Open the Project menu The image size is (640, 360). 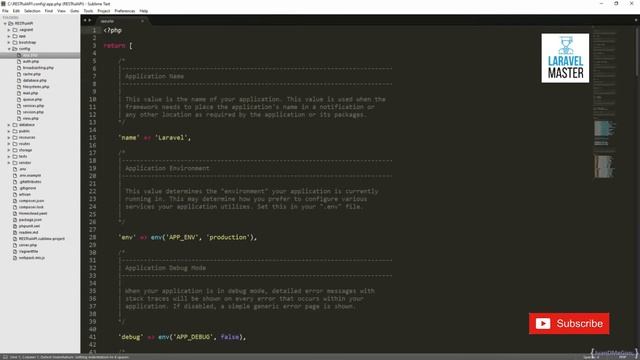[104, 11]
